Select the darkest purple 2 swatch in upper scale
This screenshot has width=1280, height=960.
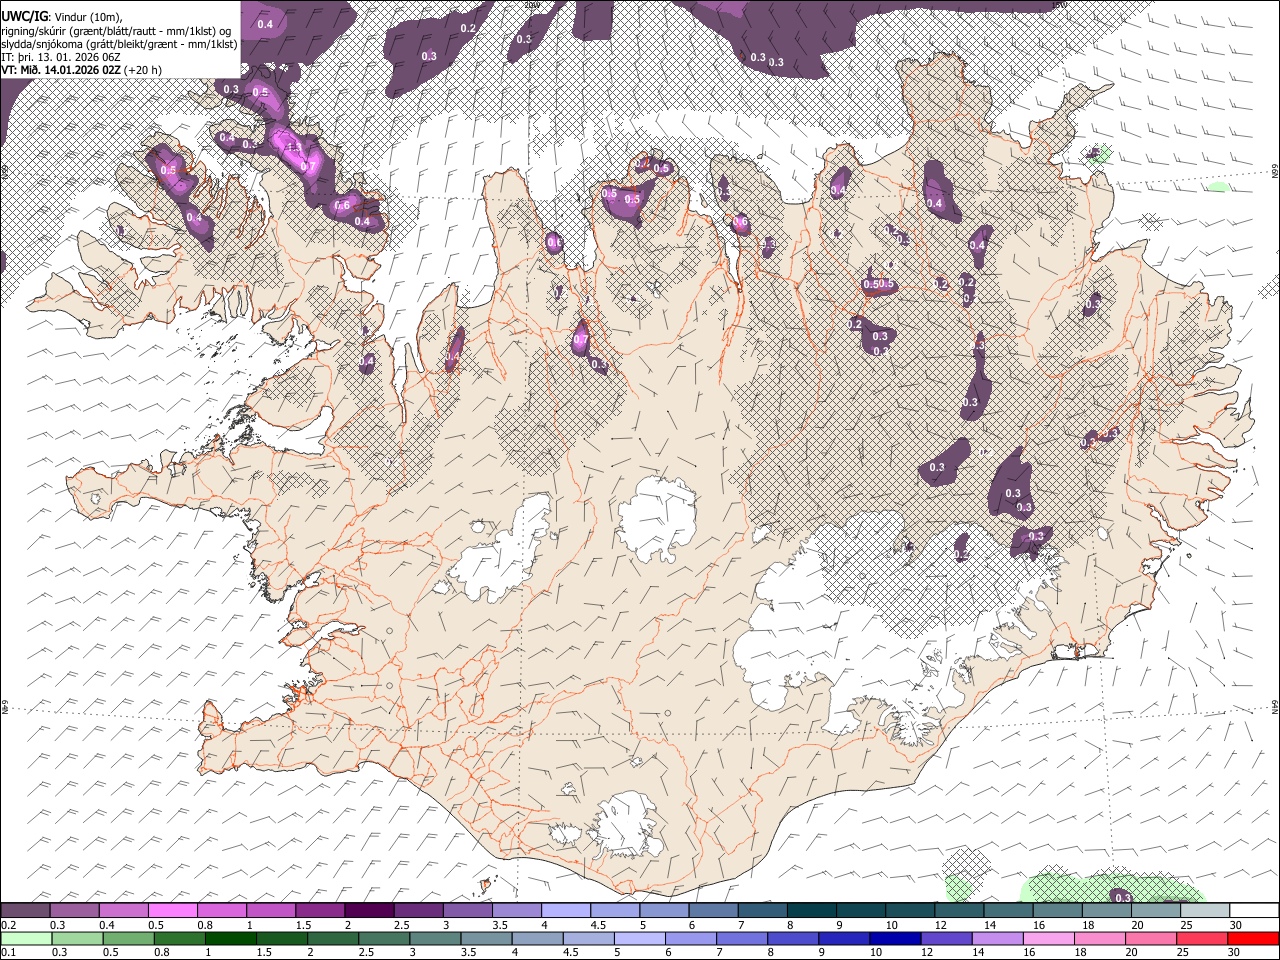click(x=369, y=911)
